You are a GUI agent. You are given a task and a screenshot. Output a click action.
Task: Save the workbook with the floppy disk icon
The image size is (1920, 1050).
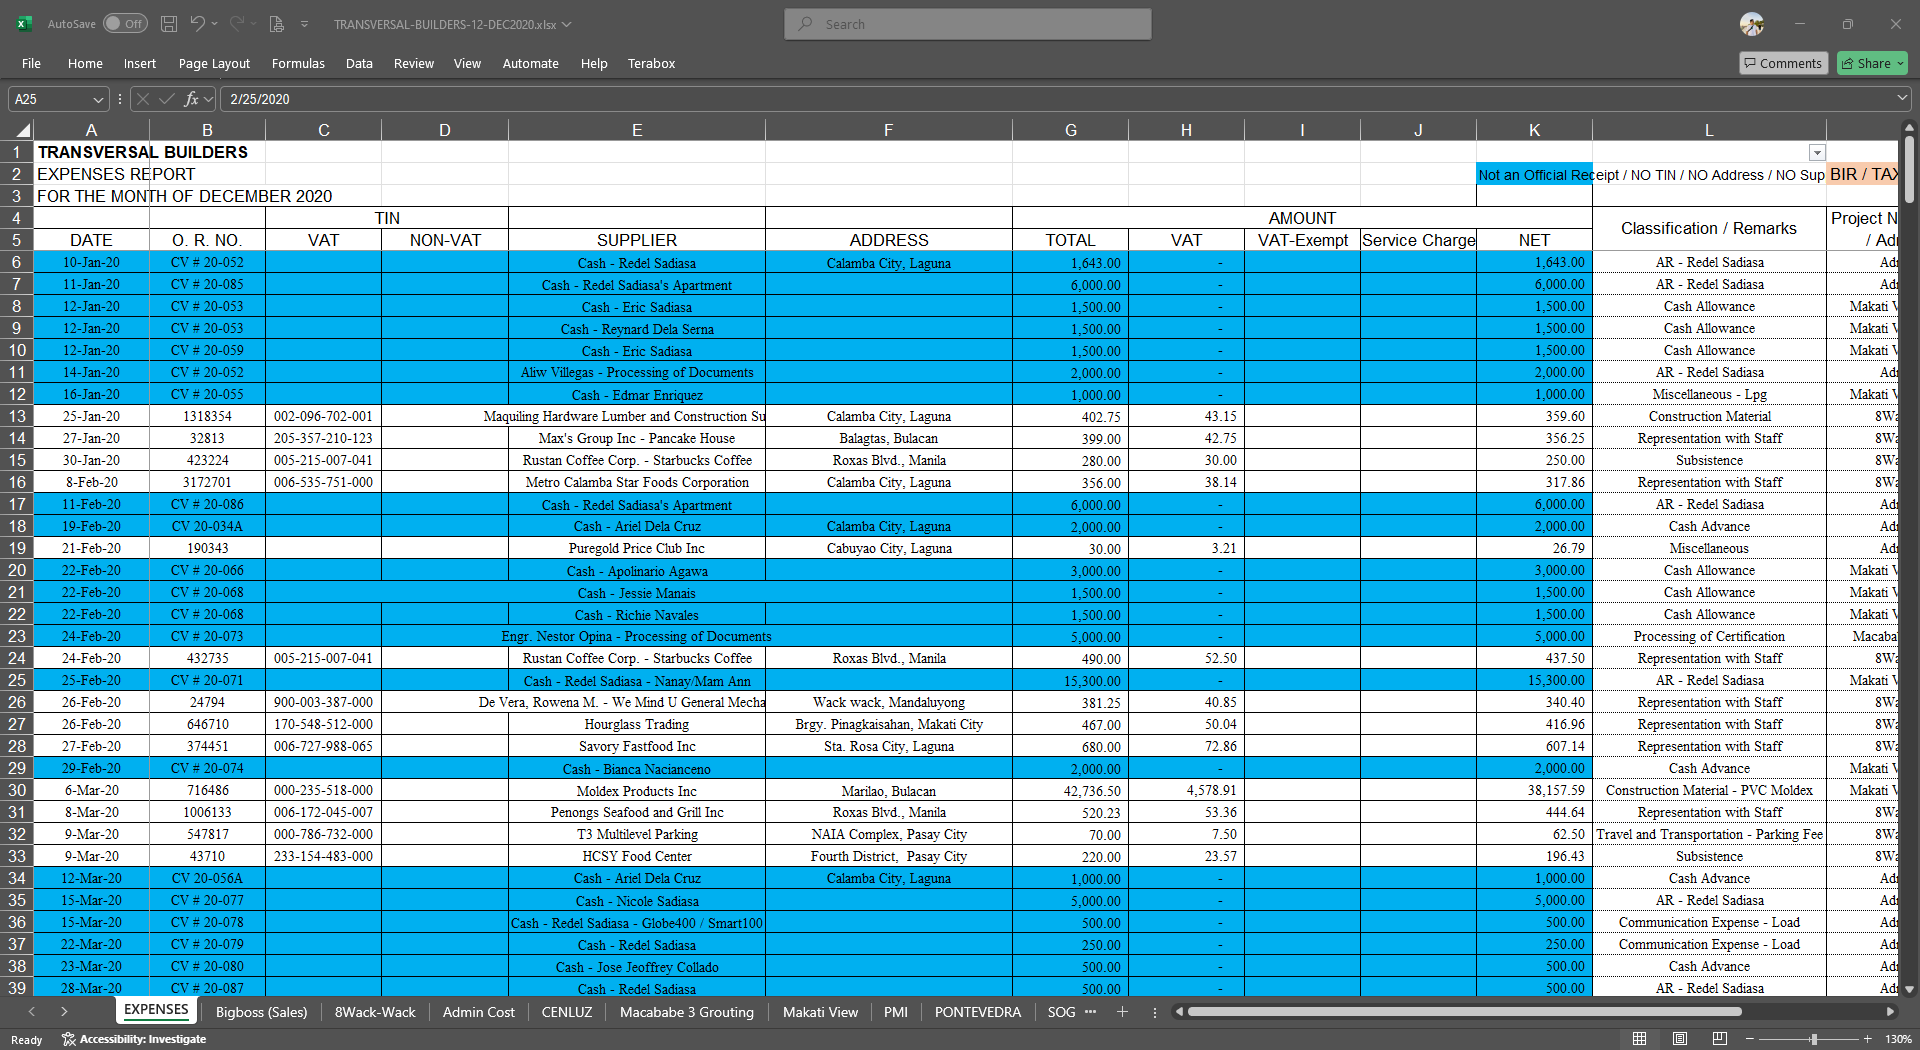[169, 24]
